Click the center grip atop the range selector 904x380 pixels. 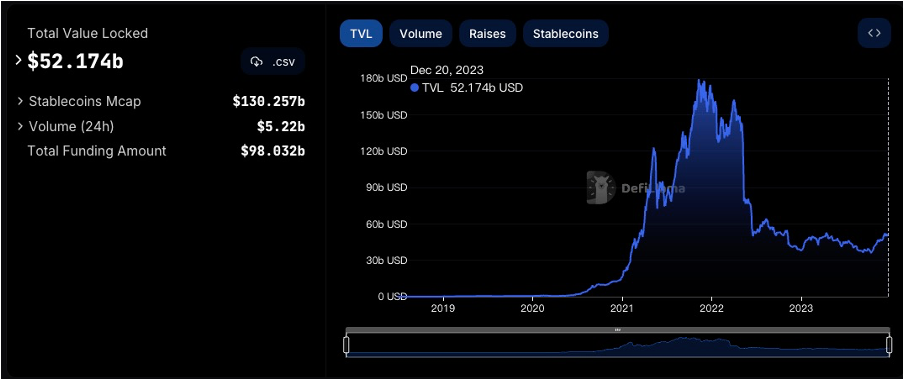click(617, 330)
